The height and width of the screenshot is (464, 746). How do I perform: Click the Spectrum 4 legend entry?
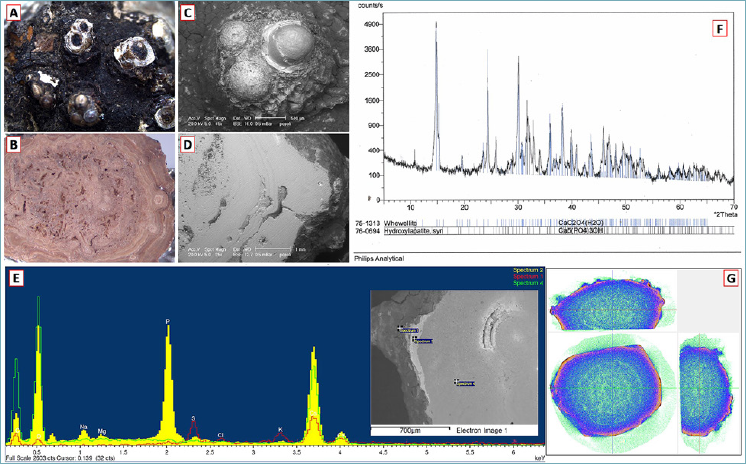(528, 283)
